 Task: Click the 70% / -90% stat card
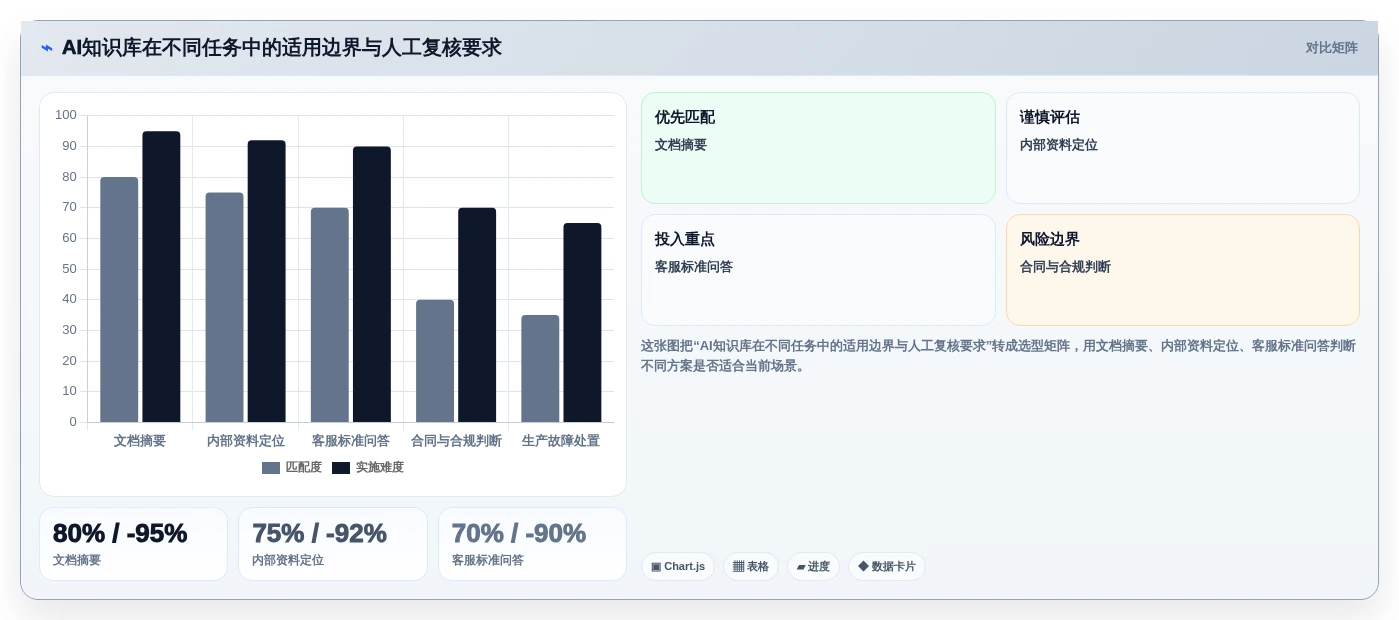click(532, 544)
